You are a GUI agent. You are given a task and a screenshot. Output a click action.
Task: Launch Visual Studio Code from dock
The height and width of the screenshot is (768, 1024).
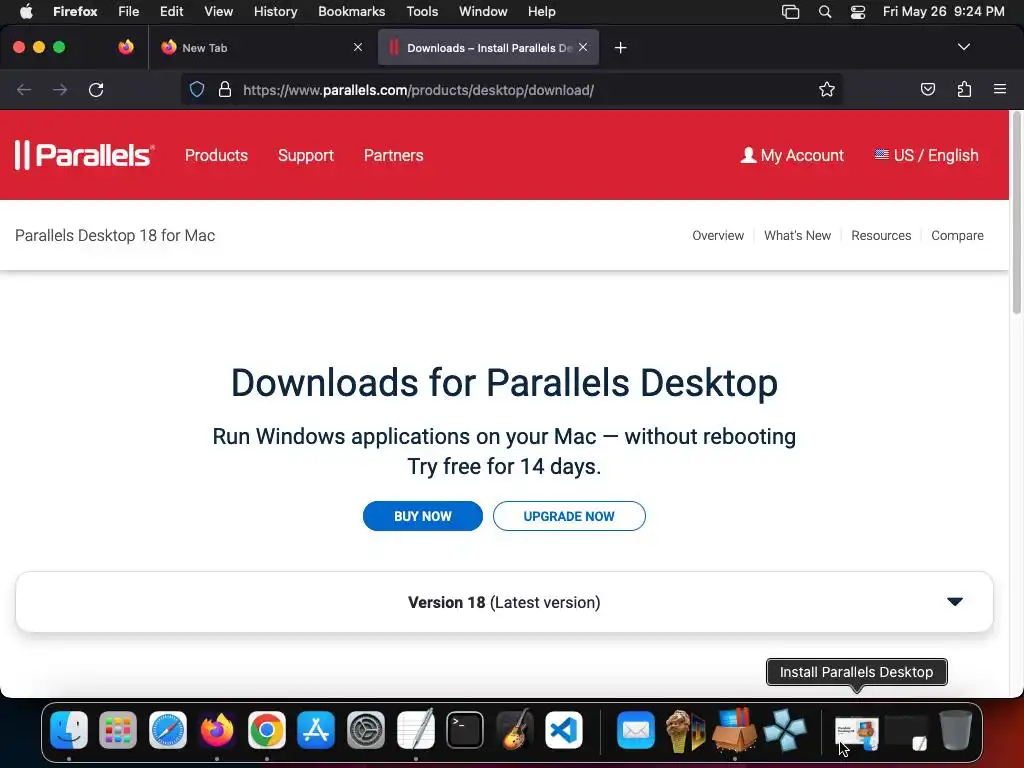564,729
